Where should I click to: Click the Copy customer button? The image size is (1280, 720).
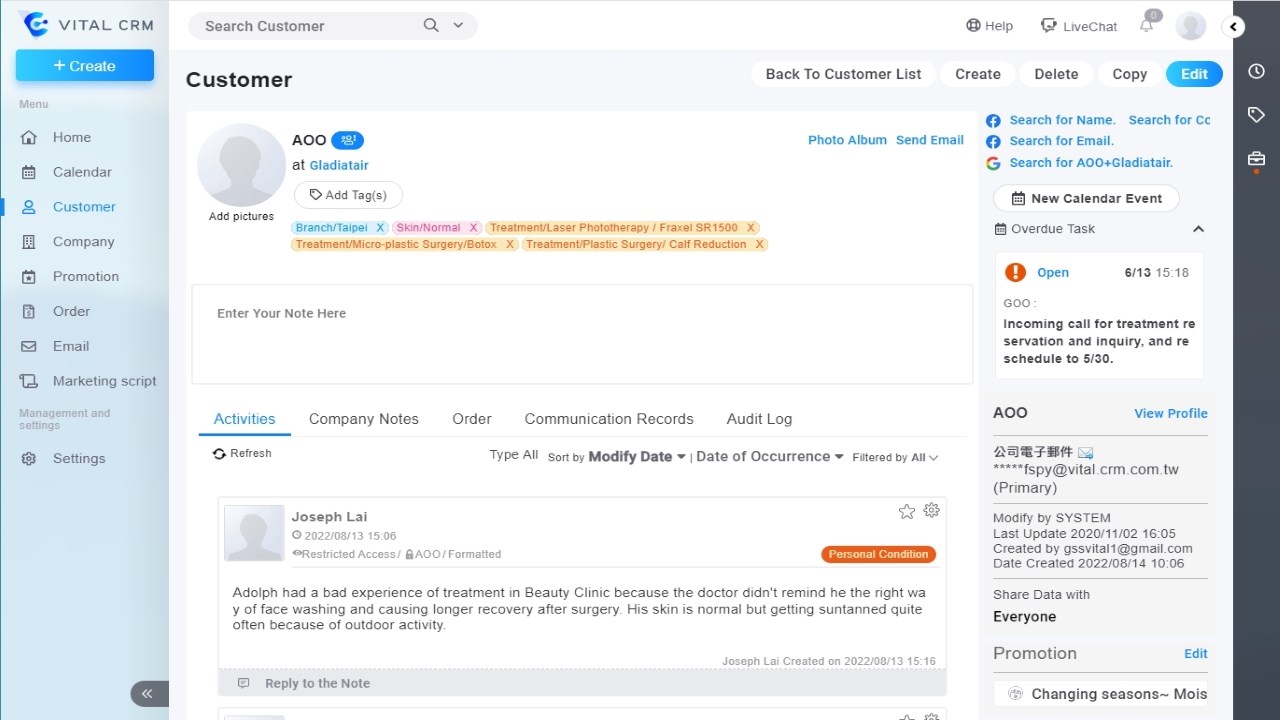[1129, 74]
